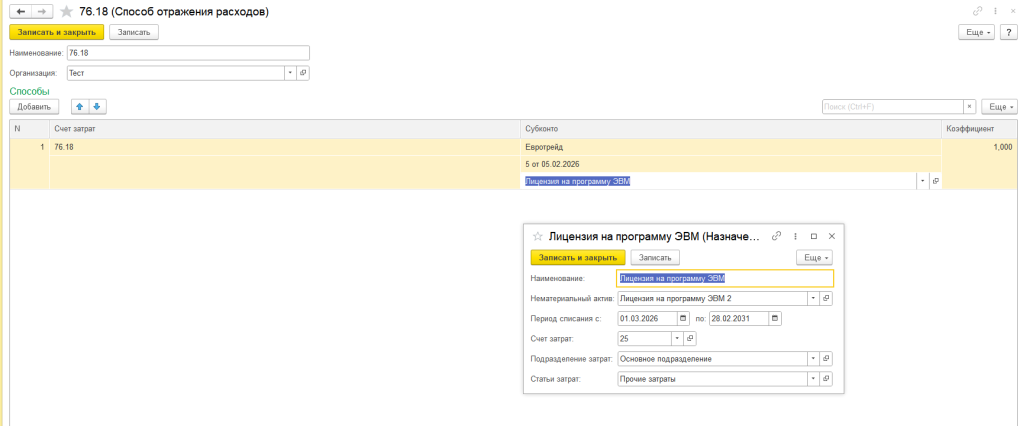
Task: Click Организация field value Тест
Action: [x=176, y=73]
